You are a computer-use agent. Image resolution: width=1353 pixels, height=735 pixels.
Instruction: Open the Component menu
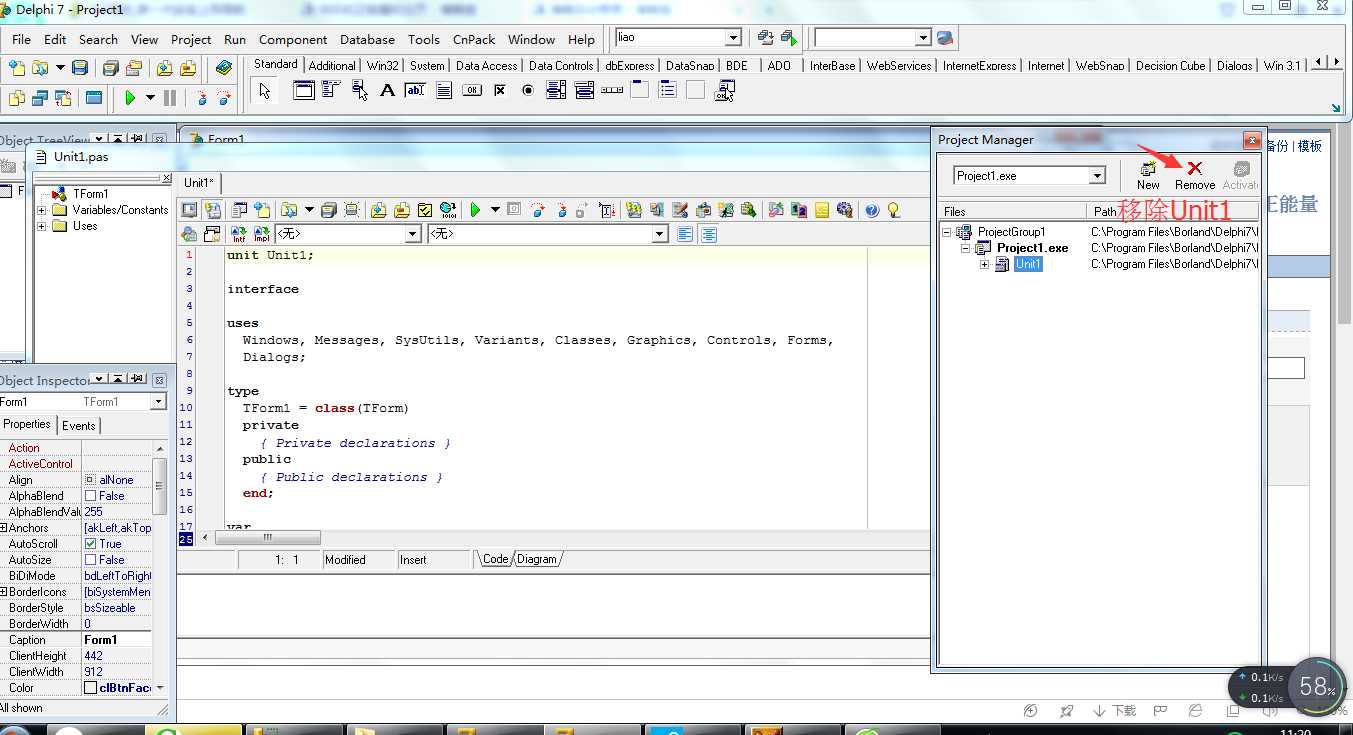[x=292, y=40]
